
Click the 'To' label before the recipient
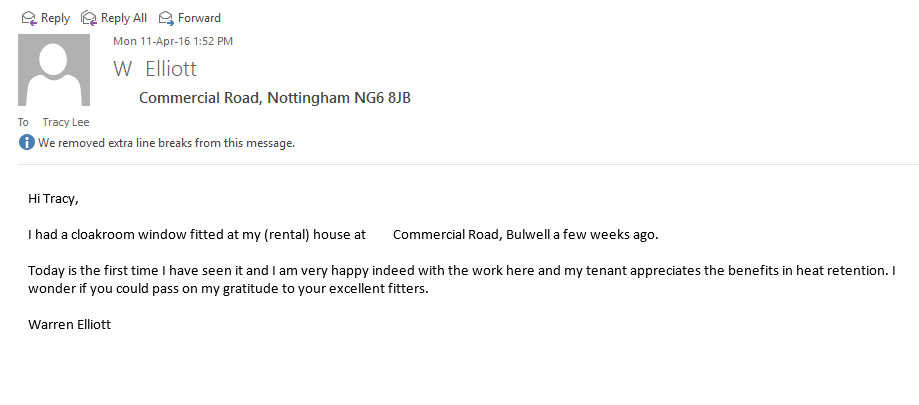pos(24,122)
